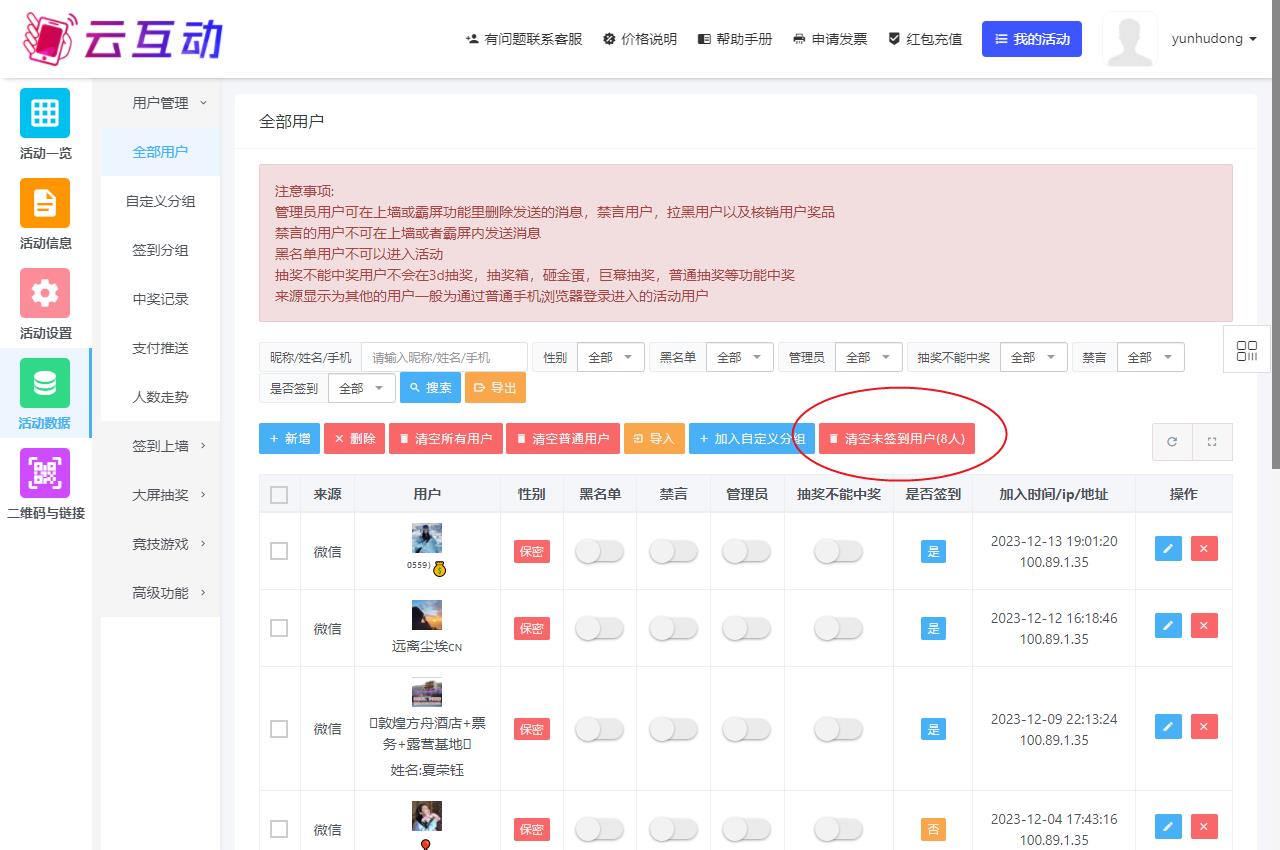Toggle 黑名单 switch for first user
This screenshot has height=850, width=1280.
pos(599,551)
